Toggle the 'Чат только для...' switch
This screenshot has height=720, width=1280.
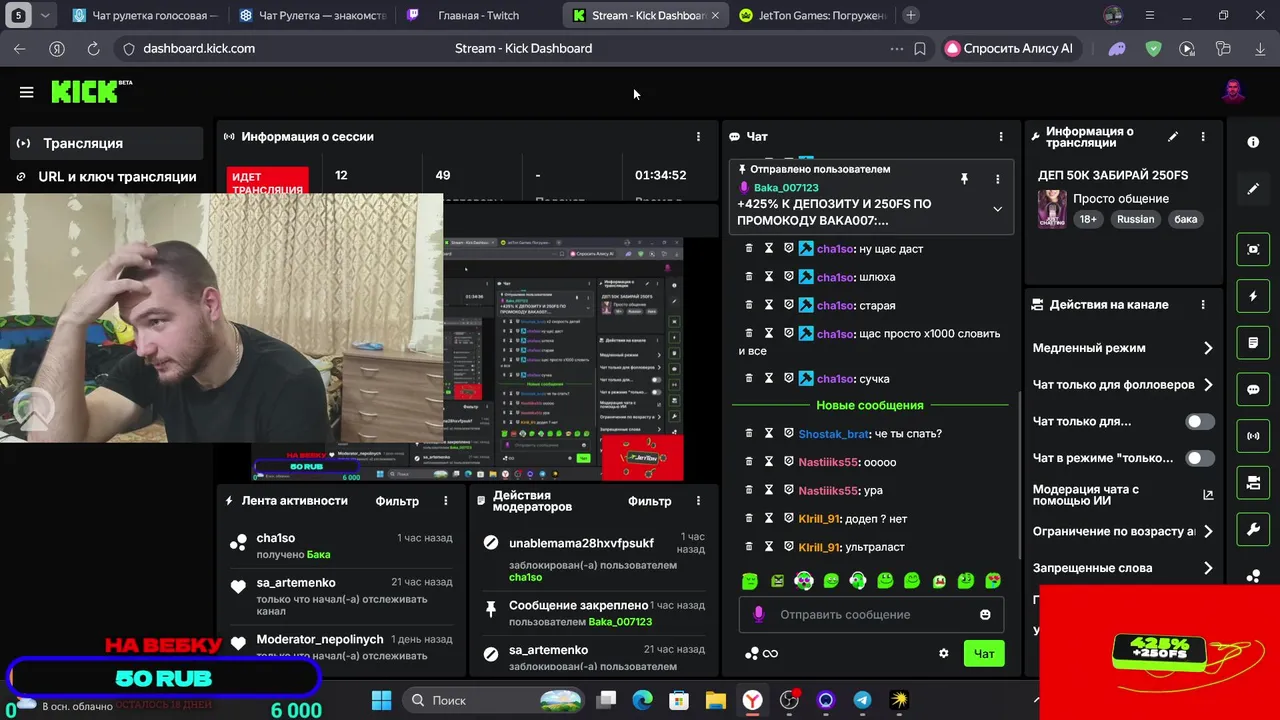click(x=1200, y=422)
